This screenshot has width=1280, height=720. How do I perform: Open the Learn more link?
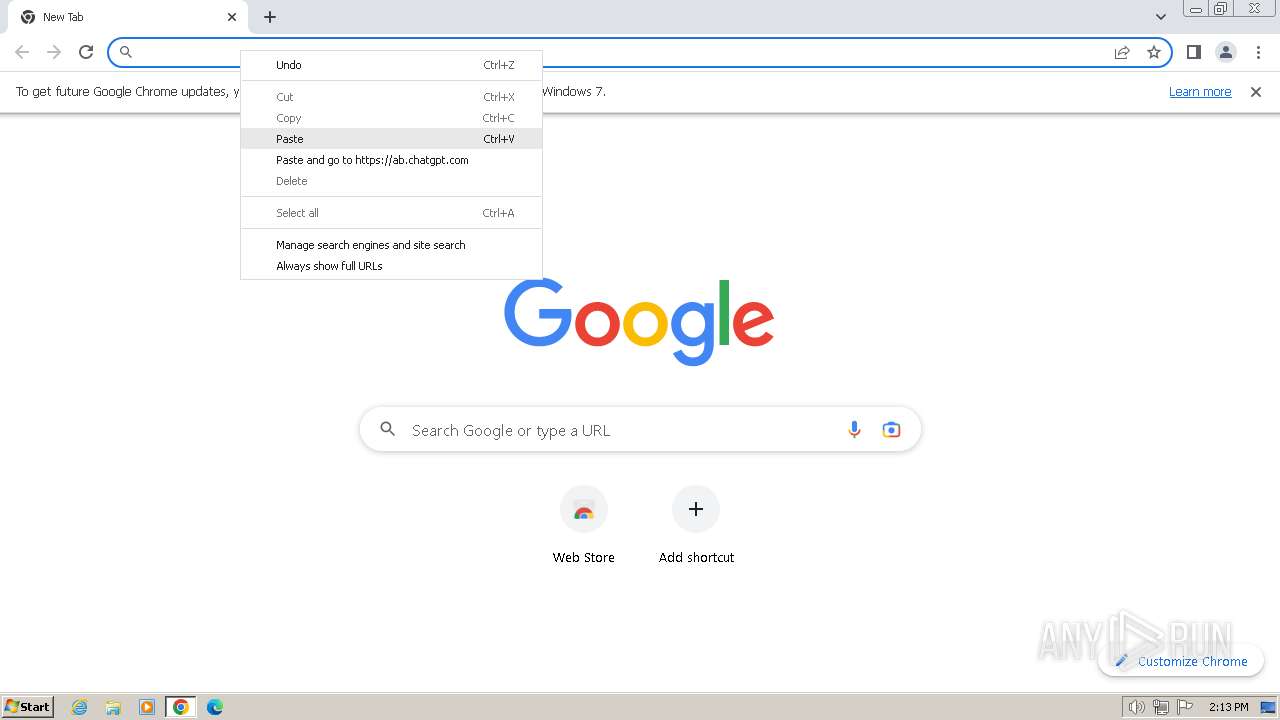coord(1200,92)
